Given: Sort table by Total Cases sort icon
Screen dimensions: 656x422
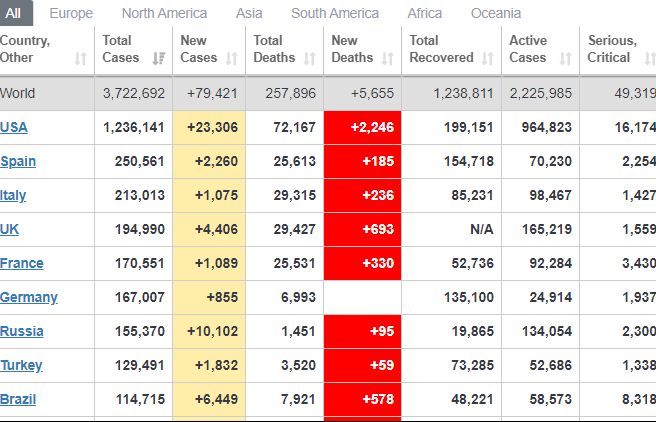Looking at the screenshot, I should (158, 59).
